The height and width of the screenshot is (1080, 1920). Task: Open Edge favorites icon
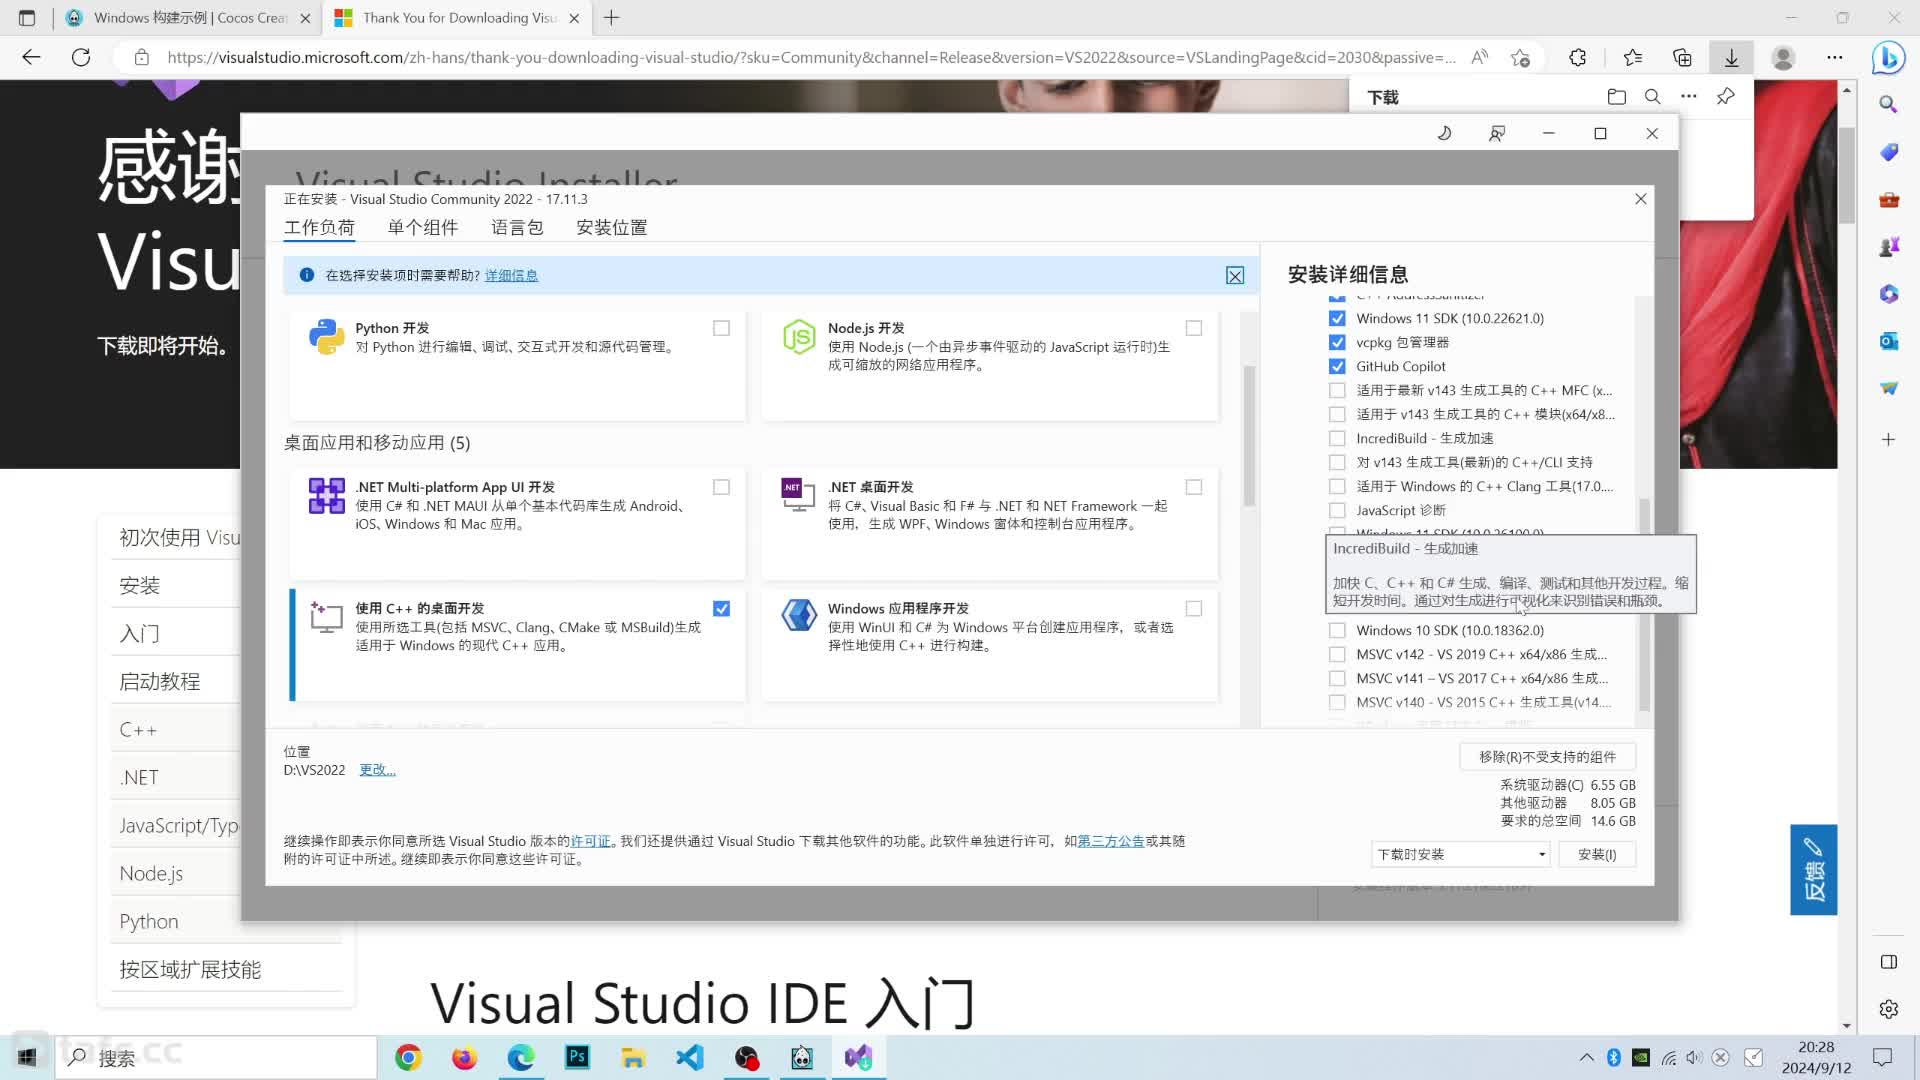1633,58
